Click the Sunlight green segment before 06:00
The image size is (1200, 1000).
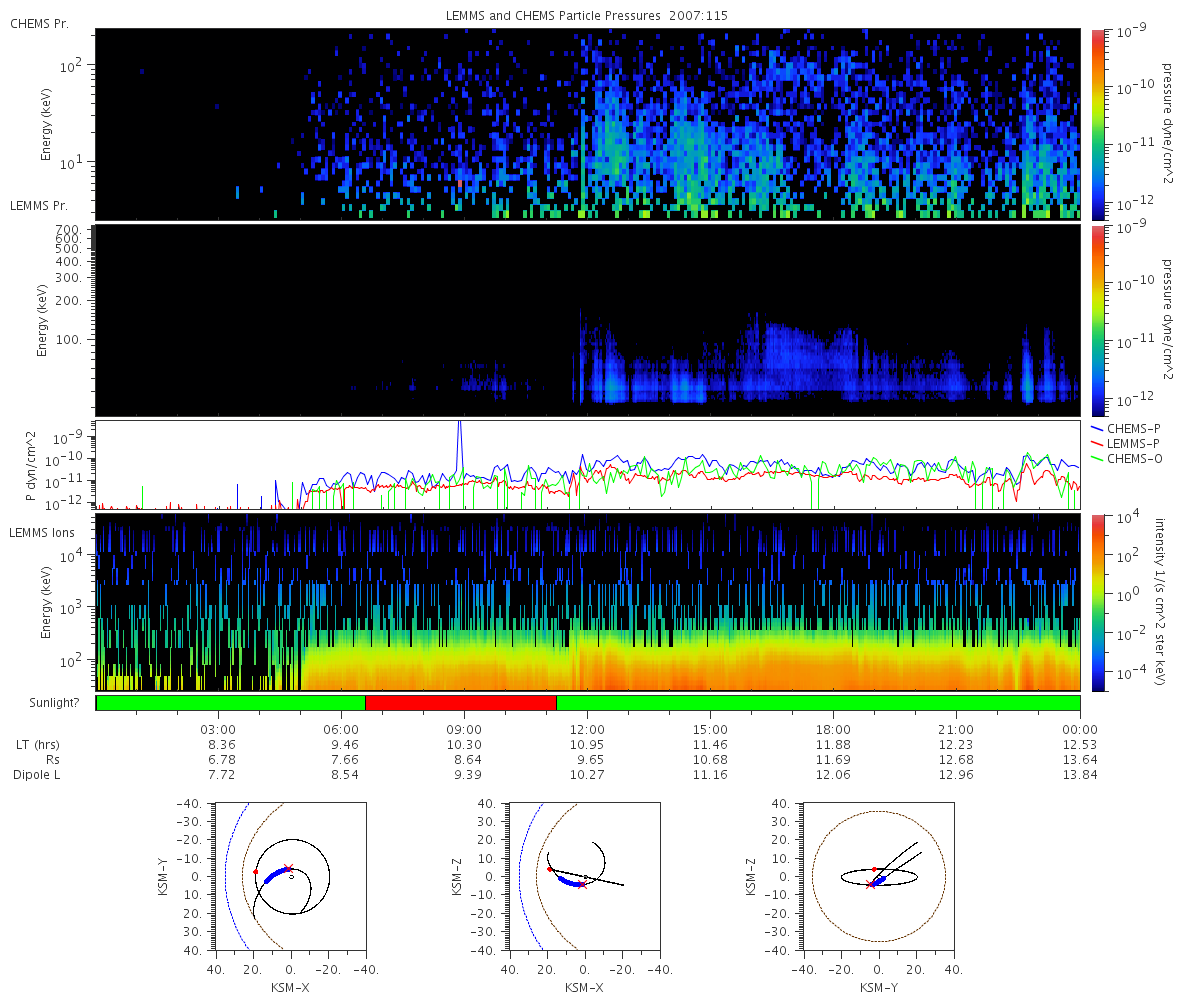231,703
